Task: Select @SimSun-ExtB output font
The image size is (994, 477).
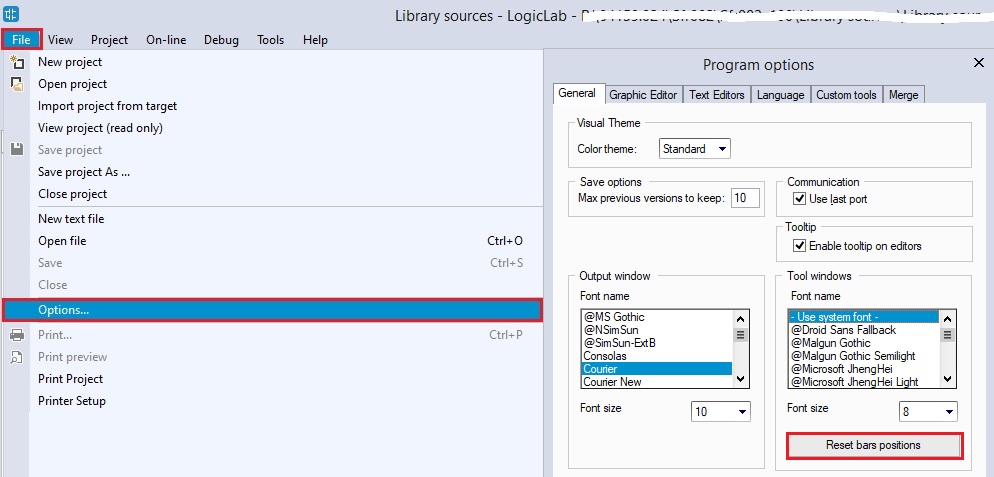Action: pyautogui.click(x=657, y=343)
